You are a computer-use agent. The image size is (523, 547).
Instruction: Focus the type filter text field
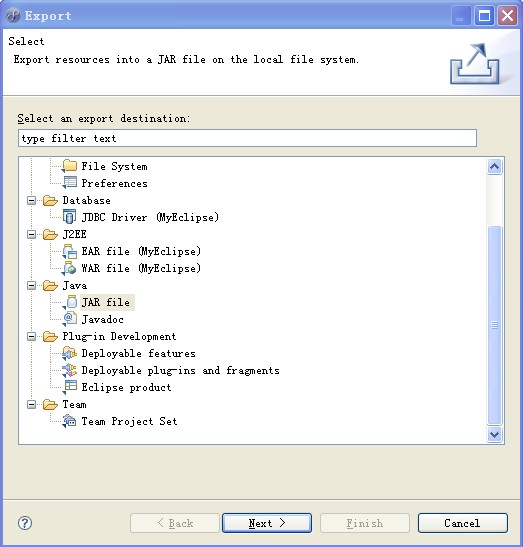247,138
